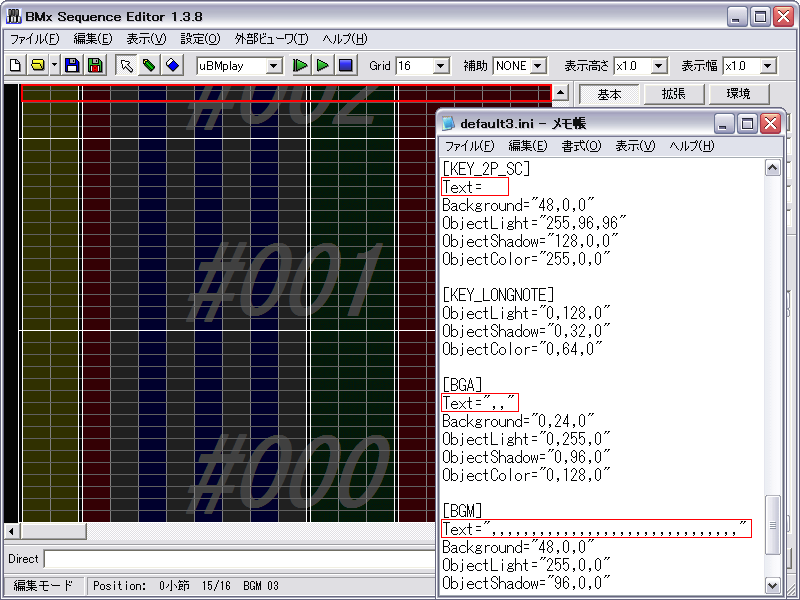Select the arrow edit mode tool
The height and width of the screenshot is (600, 800).
pyautogui.click(x=126, y=66)
